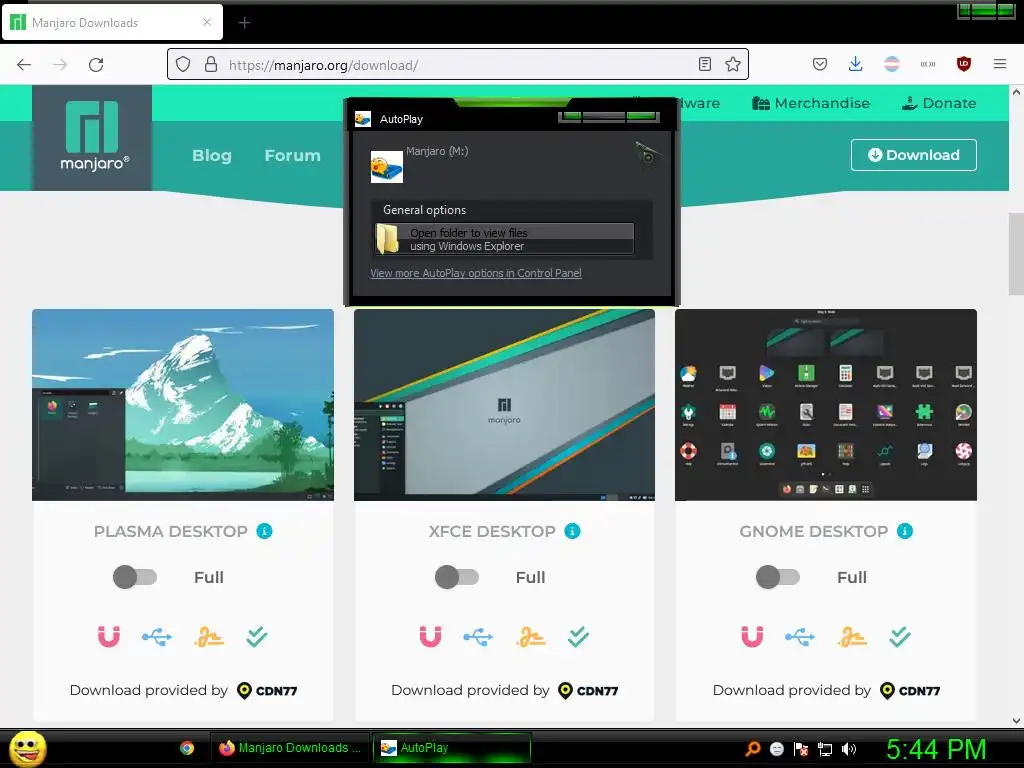Image resolution: width=1024 pixels, height=768 pixels.
Task: Click the uBlock Origin extension icon
Action: coord(963,64)
